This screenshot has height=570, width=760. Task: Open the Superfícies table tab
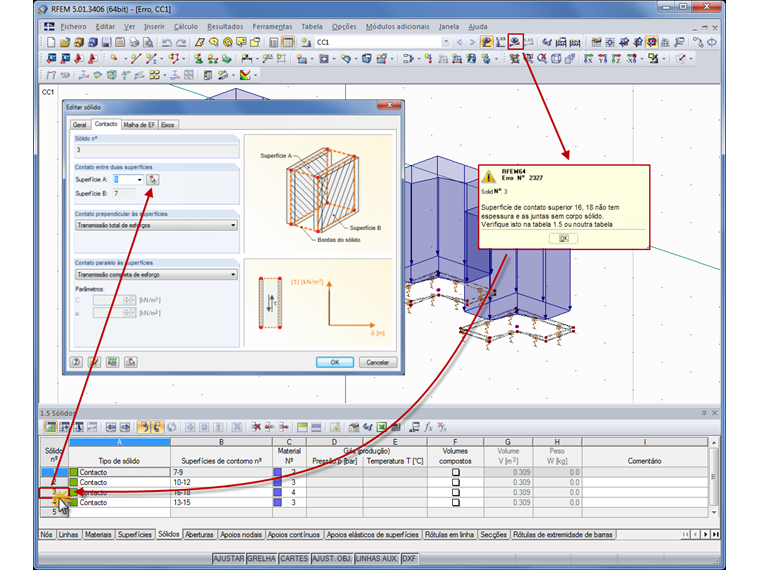coord(135,535)
